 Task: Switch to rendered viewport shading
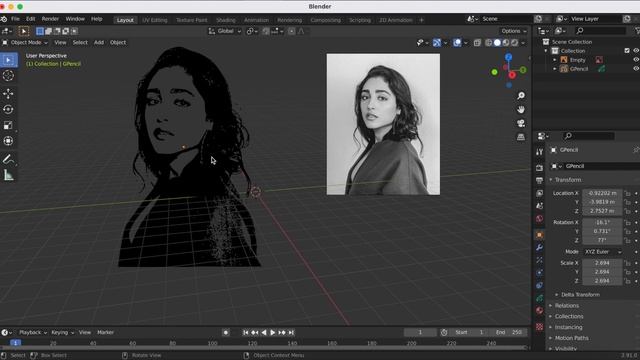coord(515,42)
